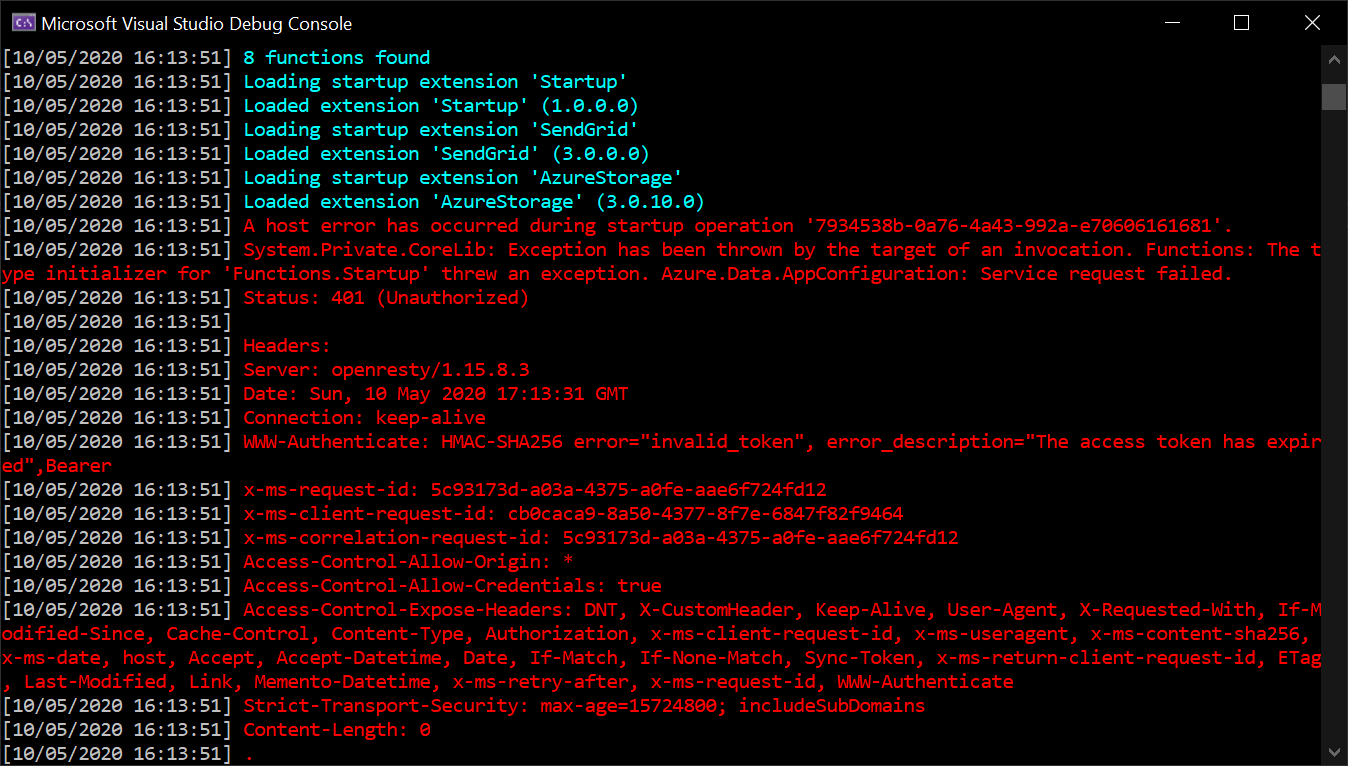The height and width of the screenshot is (766, 1348).
Task: Close the Debug Console window
Action: tap(1311, 23)
